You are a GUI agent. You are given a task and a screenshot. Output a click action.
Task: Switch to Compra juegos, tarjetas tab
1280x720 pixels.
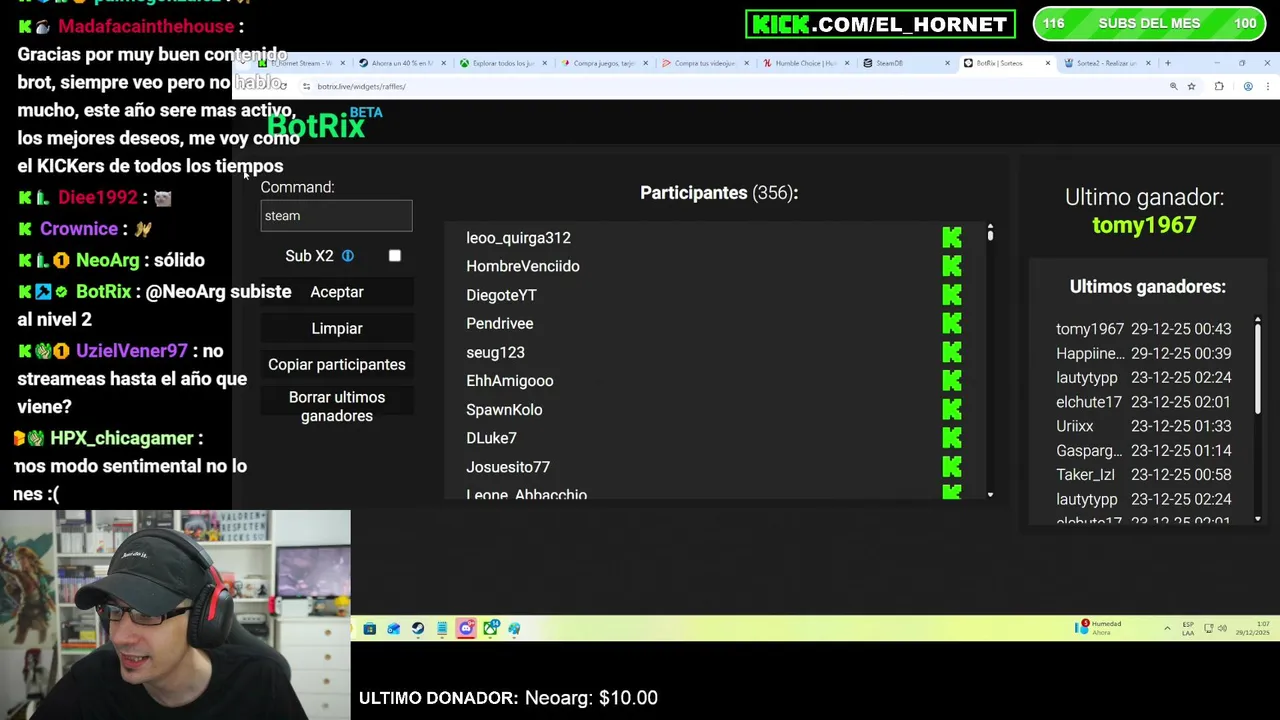tap(604, 63)
